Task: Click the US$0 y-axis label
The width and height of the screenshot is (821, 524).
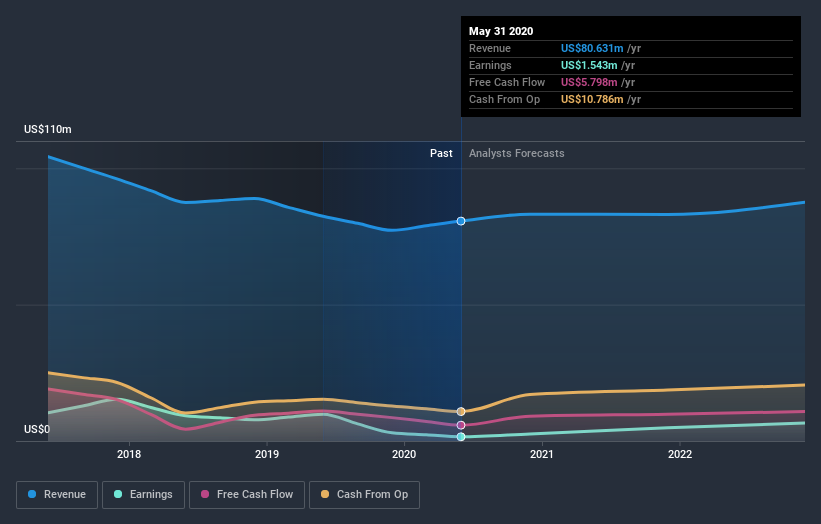Action: pyautogui.click(x=37, y=429)
